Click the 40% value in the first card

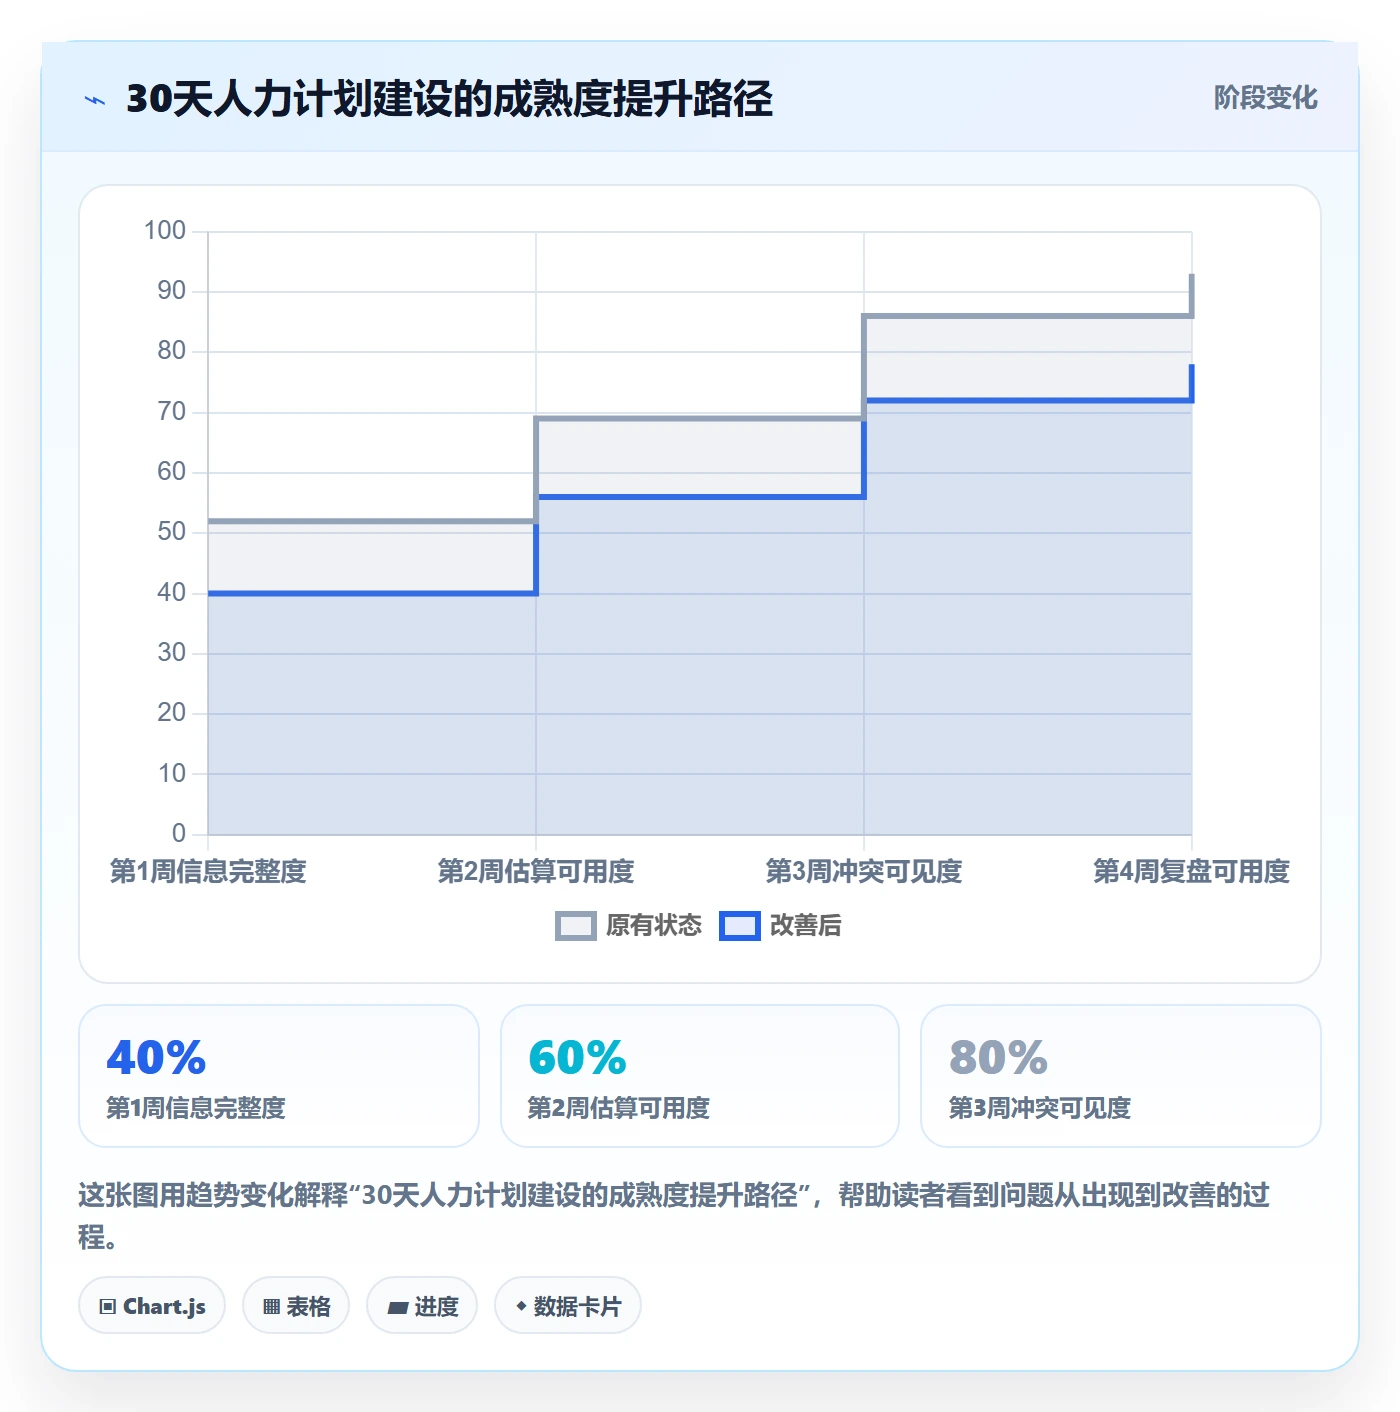tap(156, 1057)
